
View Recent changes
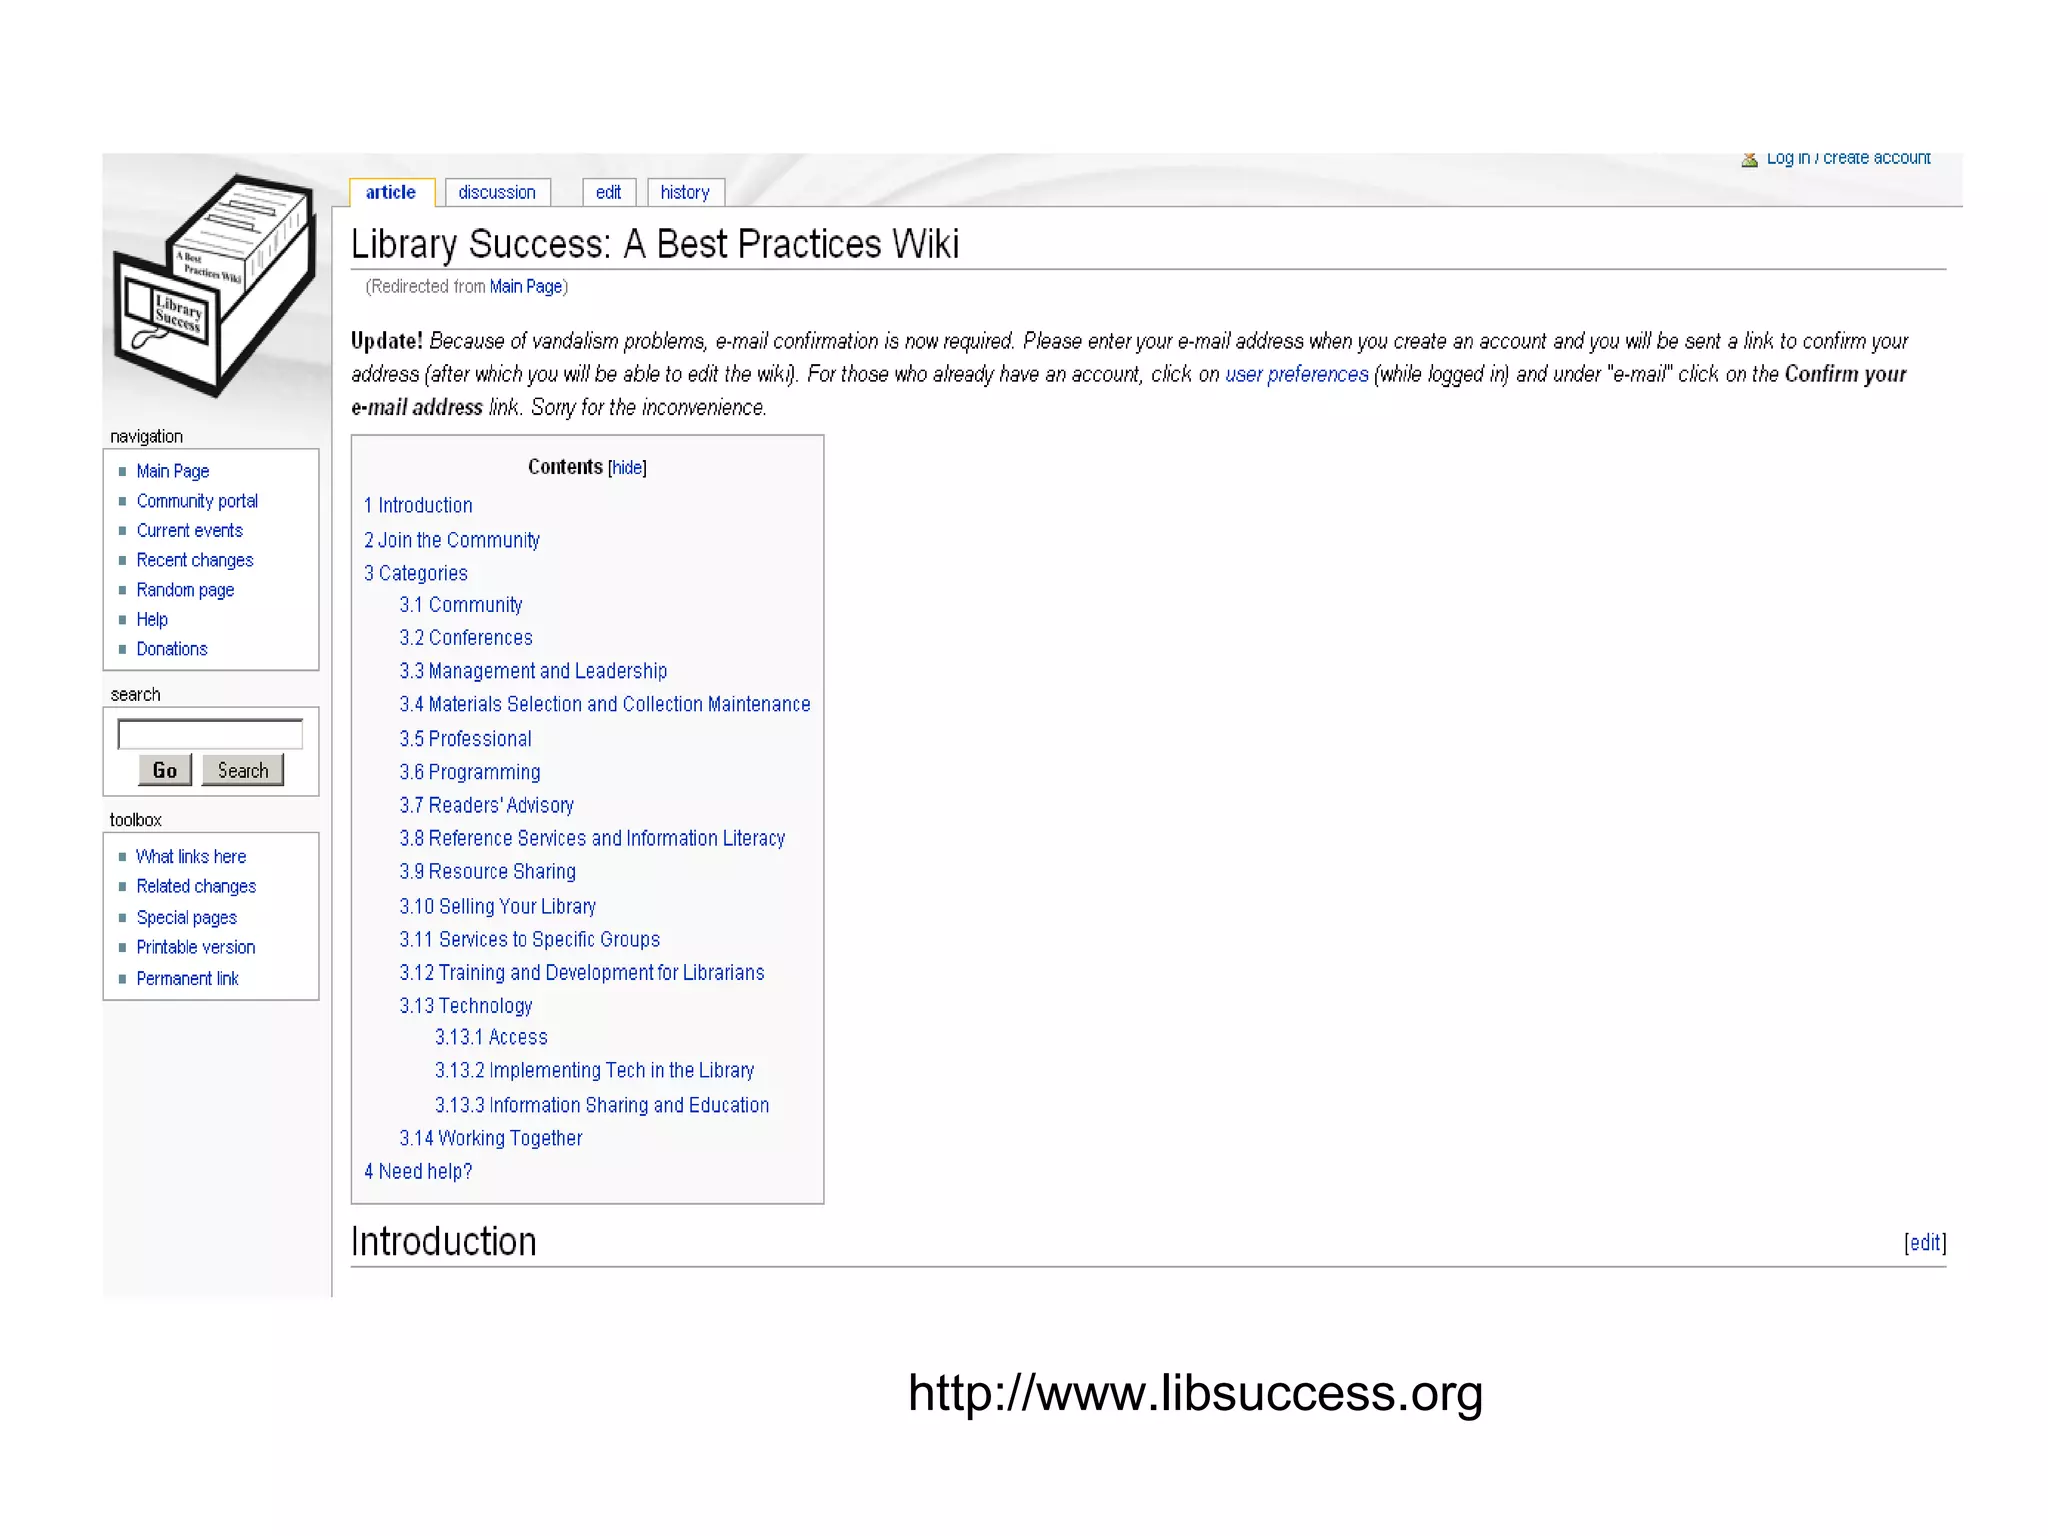point(195,560)
